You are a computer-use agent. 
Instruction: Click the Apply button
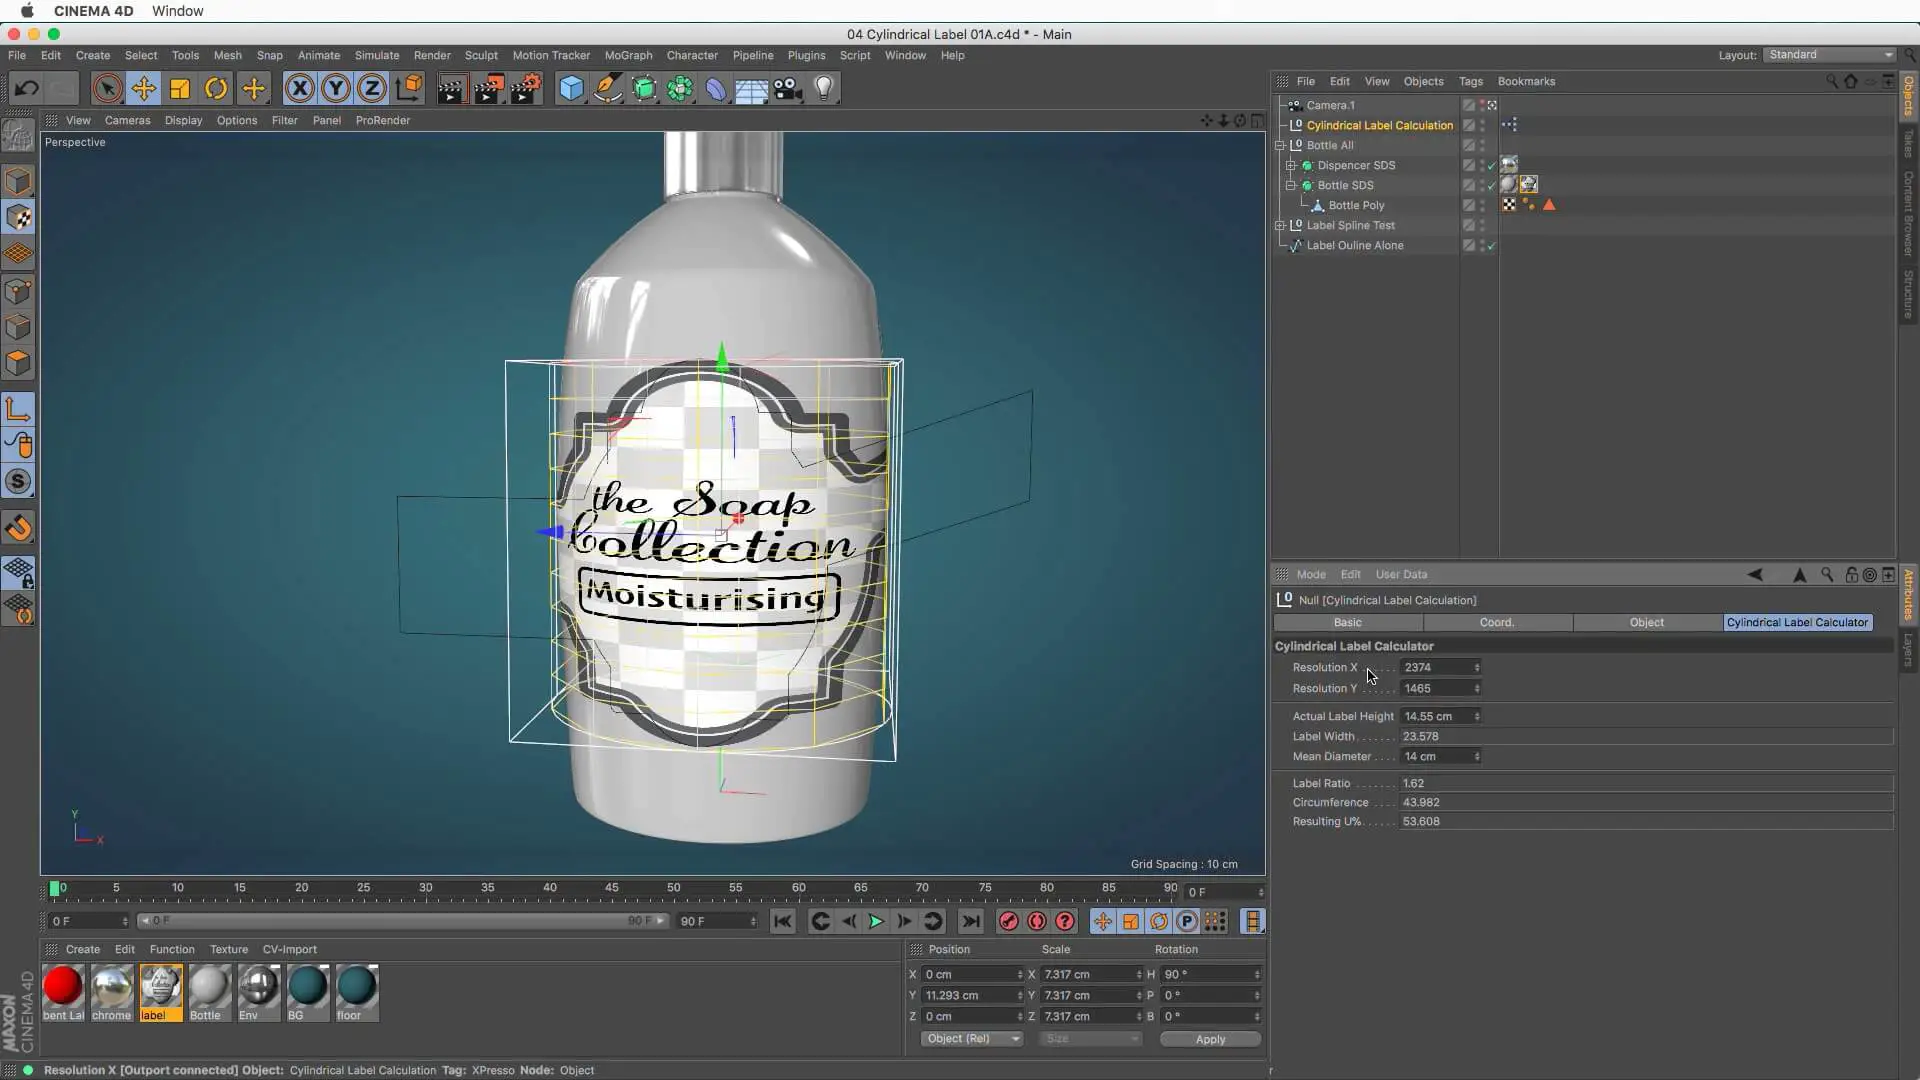(x=1210, y=1039)
